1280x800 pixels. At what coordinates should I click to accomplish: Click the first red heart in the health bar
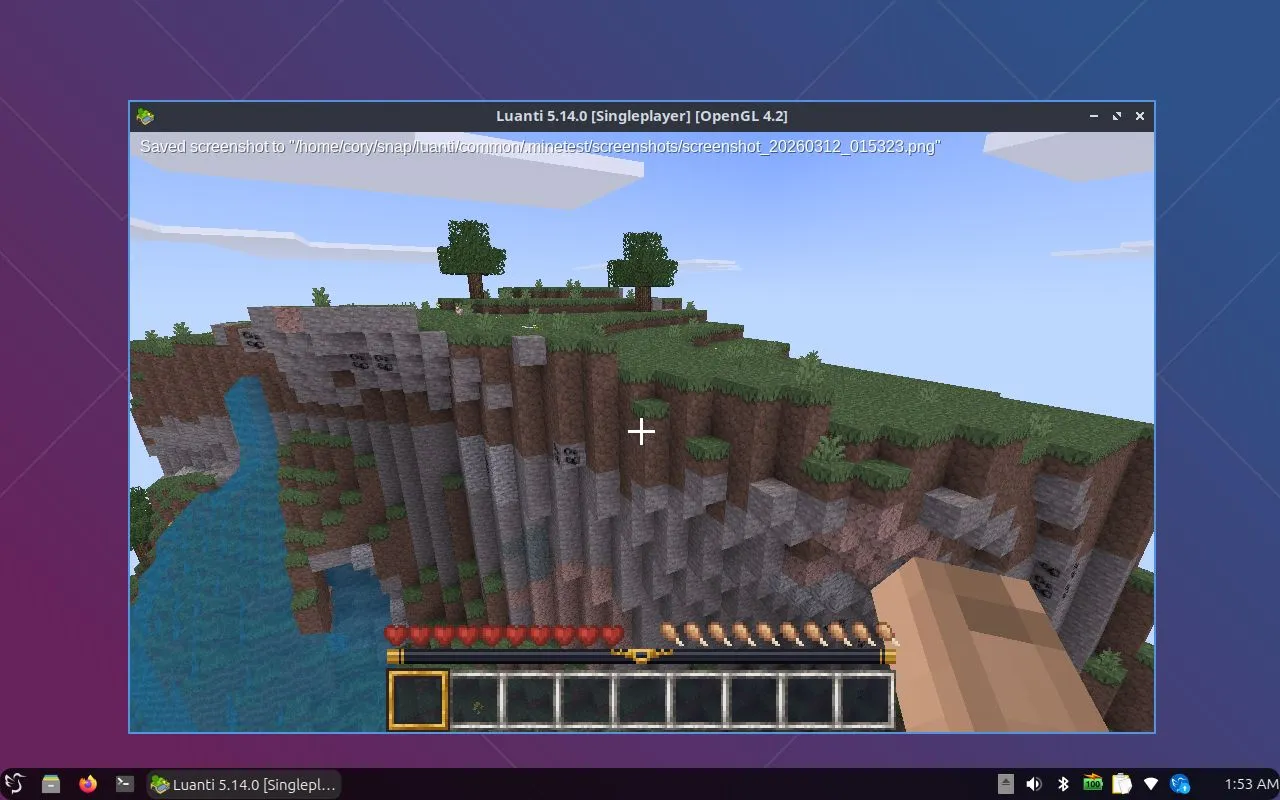[x=396, y=635]
